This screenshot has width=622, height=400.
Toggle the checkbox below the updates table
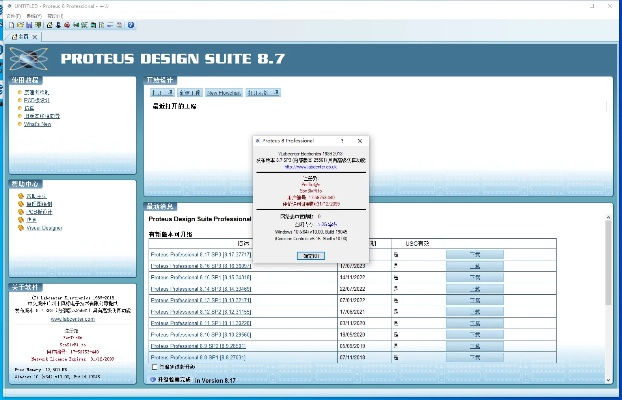(x=153, y=367)
